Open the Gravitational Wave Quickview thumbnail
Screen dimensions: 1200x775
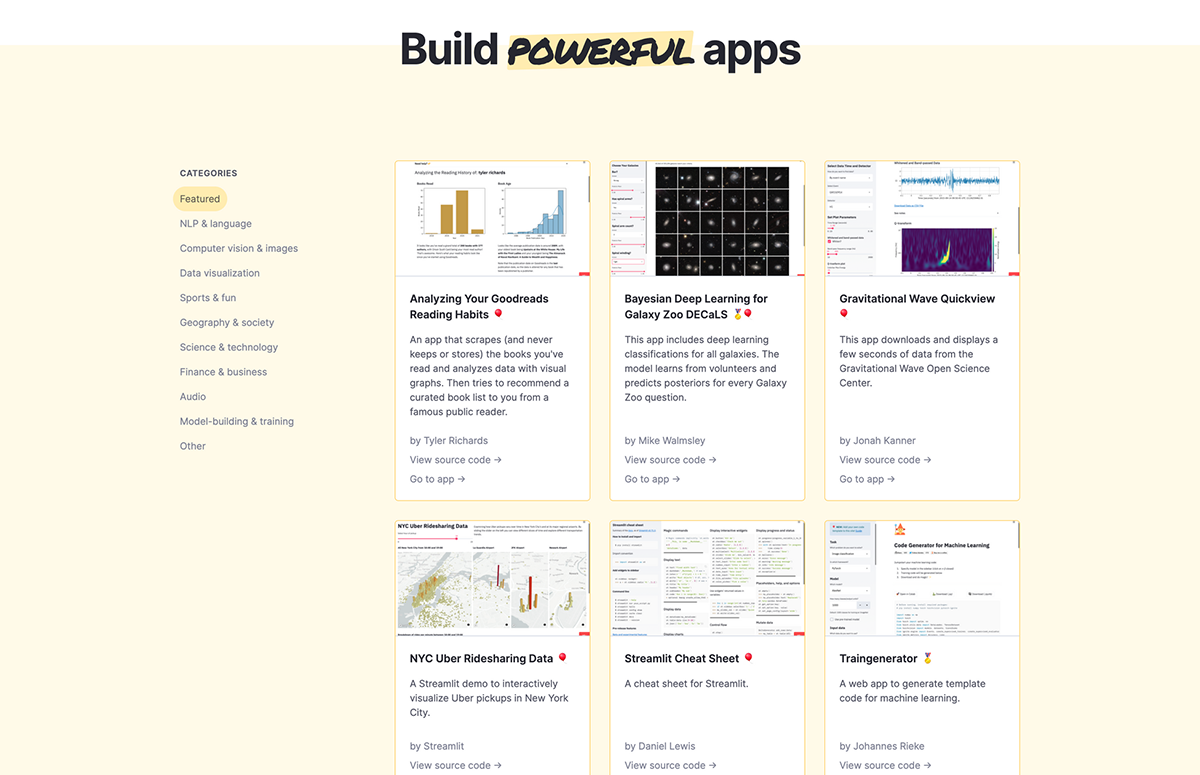[922, 219]
